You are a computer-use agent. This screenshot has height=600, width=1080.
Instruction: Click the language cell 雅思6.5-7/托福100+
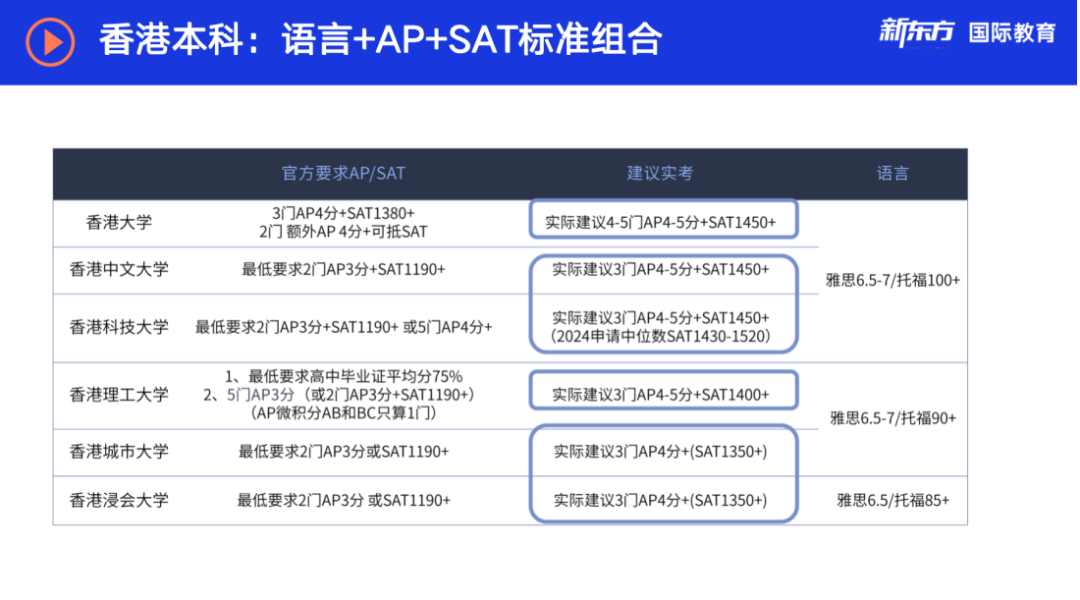pos(893,280)
